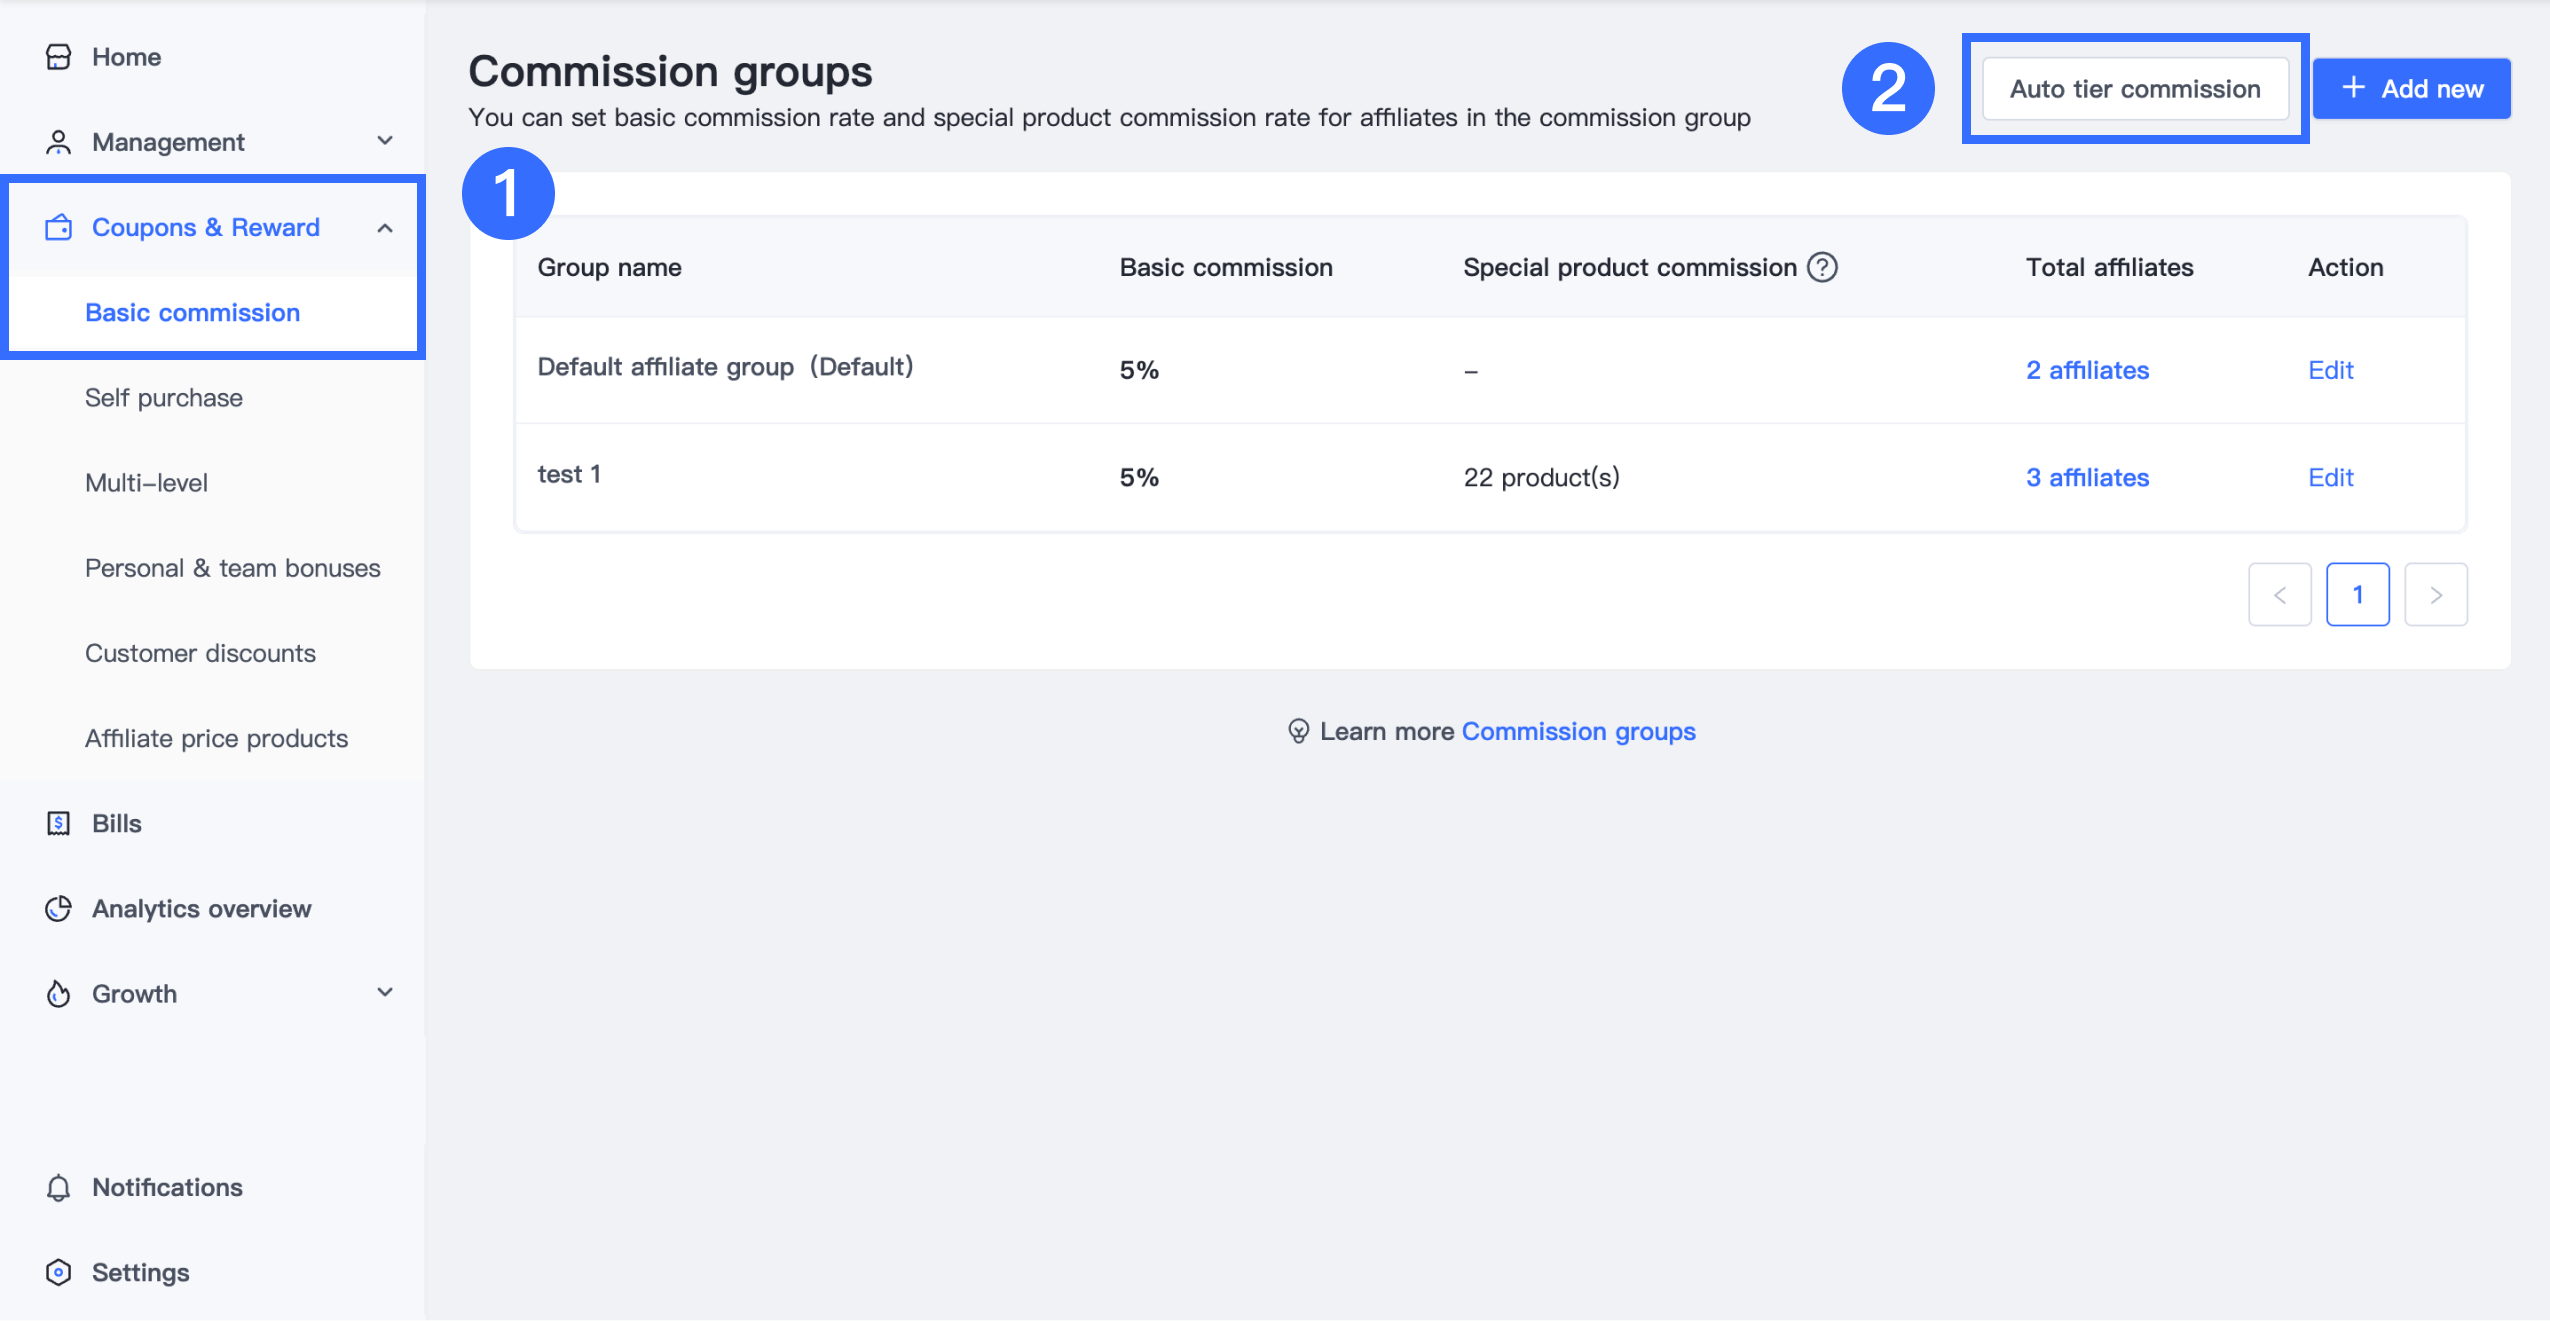The height and width of the screenshot is (1321, 2550).
Task: Edit the Default affiliate group row
Action: (2330, 370)
